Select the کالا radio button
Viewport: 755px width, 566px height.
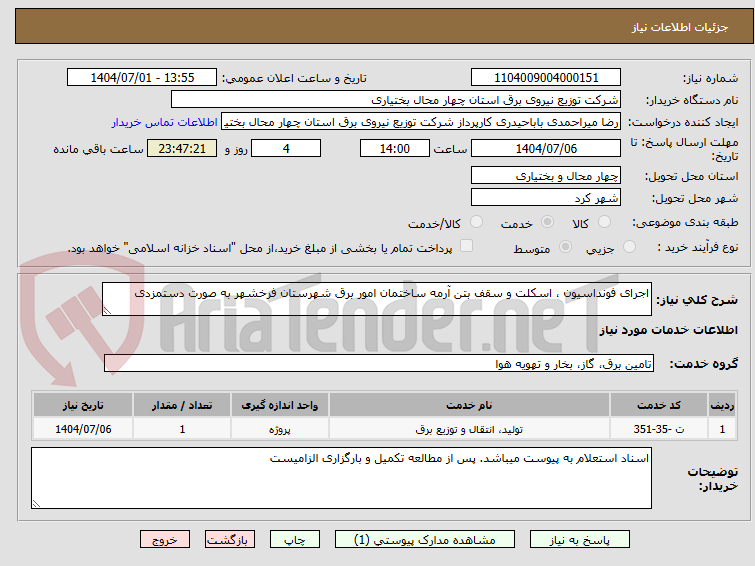(604, 222)
